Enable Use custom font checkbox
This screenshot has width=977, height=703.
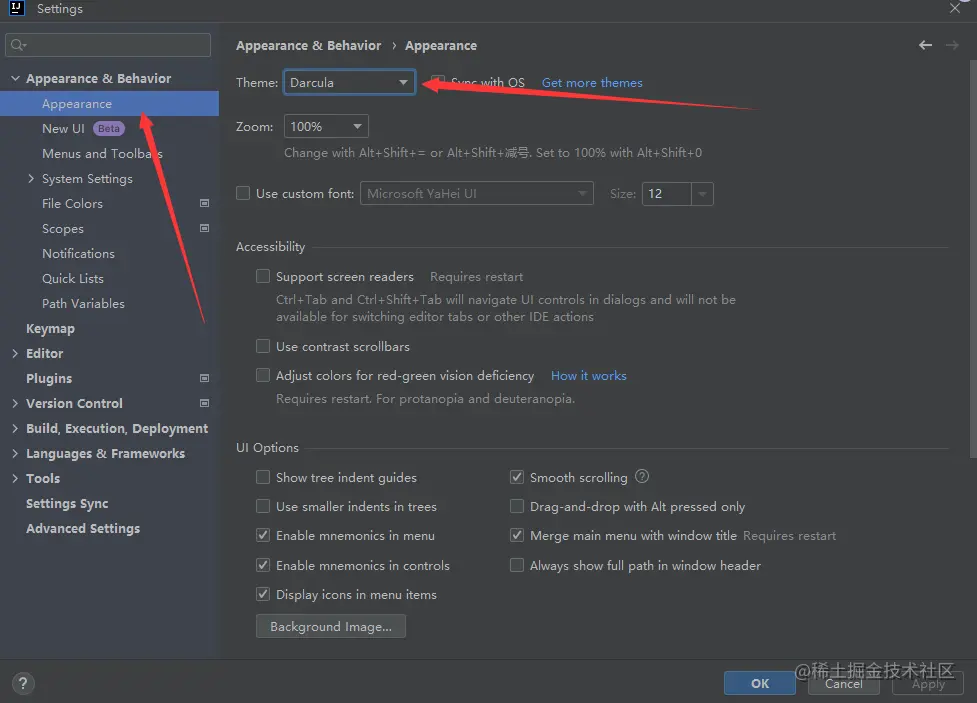pos(243,193)
